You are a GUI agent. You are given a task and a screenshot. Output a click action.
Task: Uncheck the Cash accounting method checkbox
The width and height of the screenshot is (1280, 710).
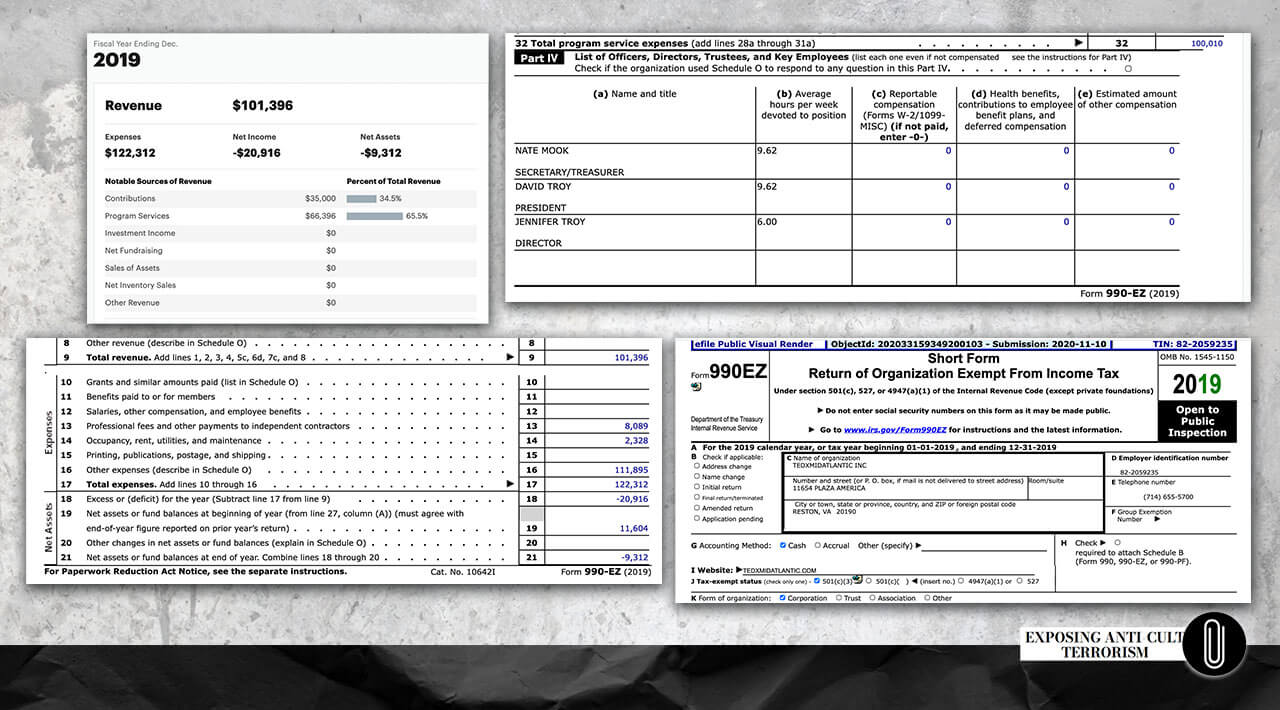pos(782,545)
